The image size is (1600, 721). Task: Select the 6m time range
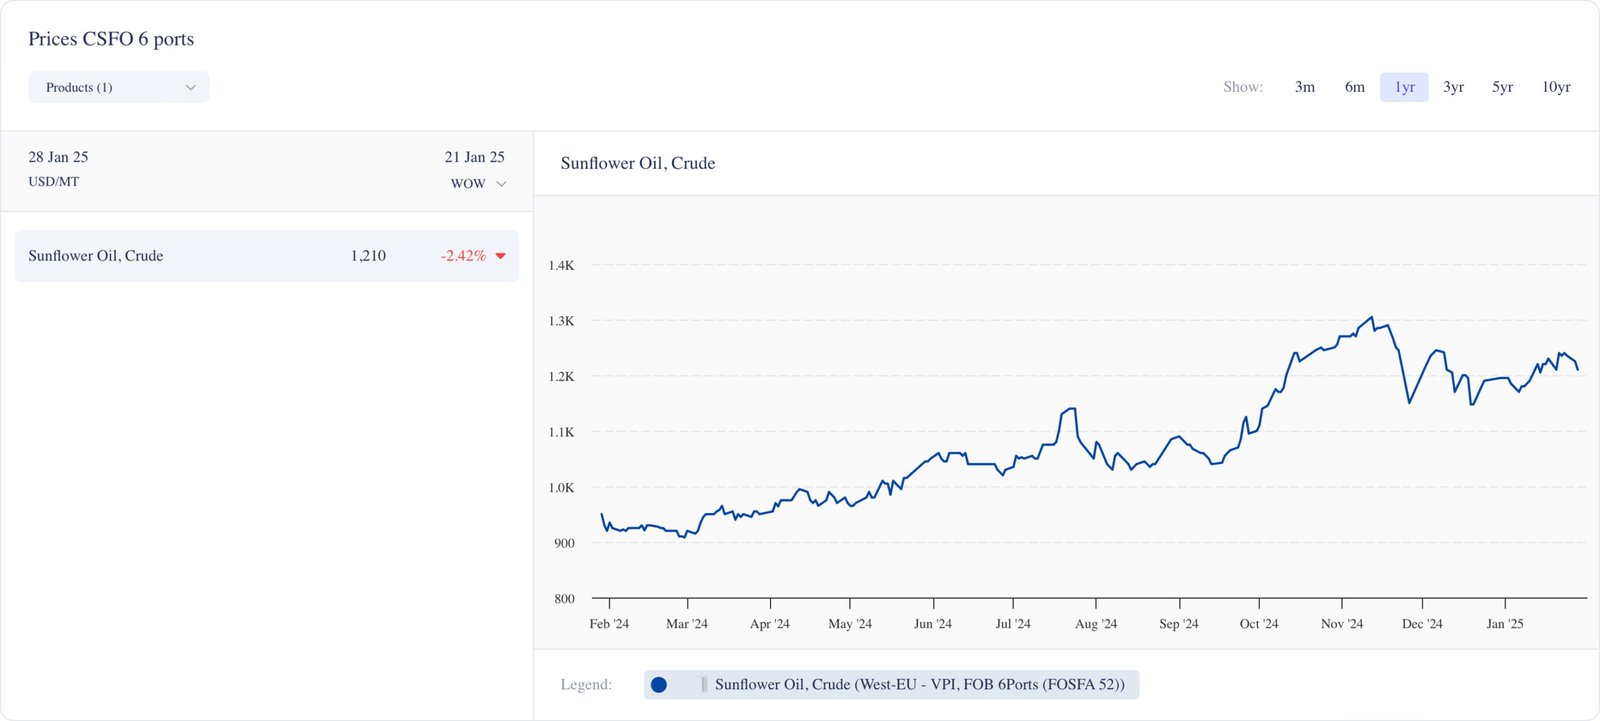click(1354, 87)
